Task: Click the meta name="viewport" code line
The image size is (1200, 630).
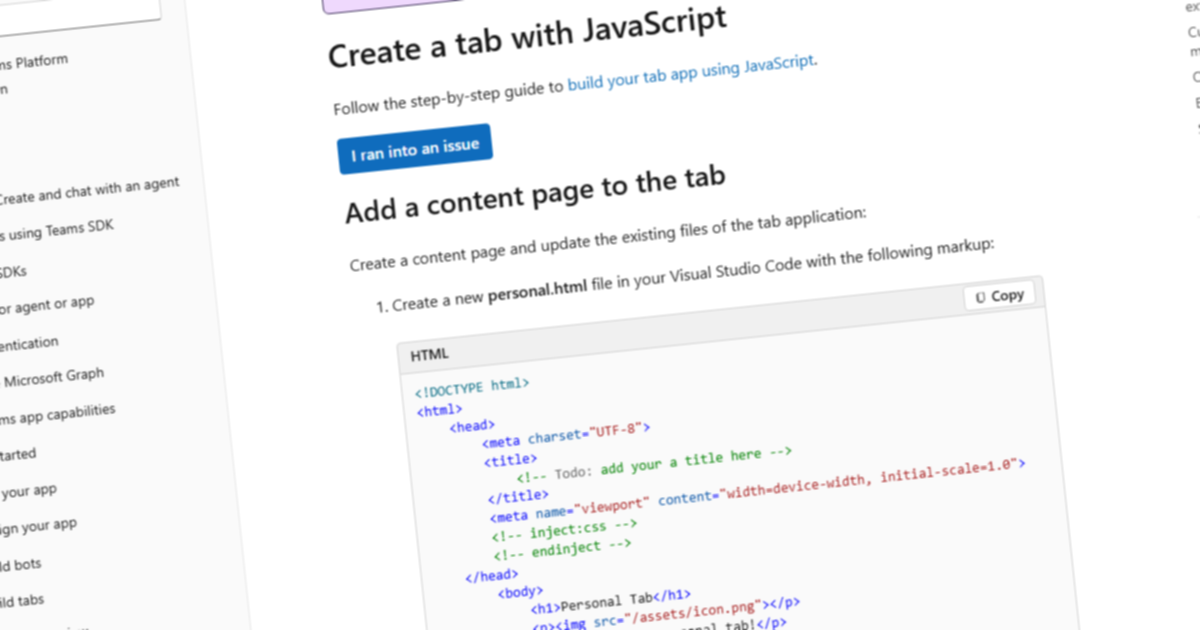Action: [759, 490]
